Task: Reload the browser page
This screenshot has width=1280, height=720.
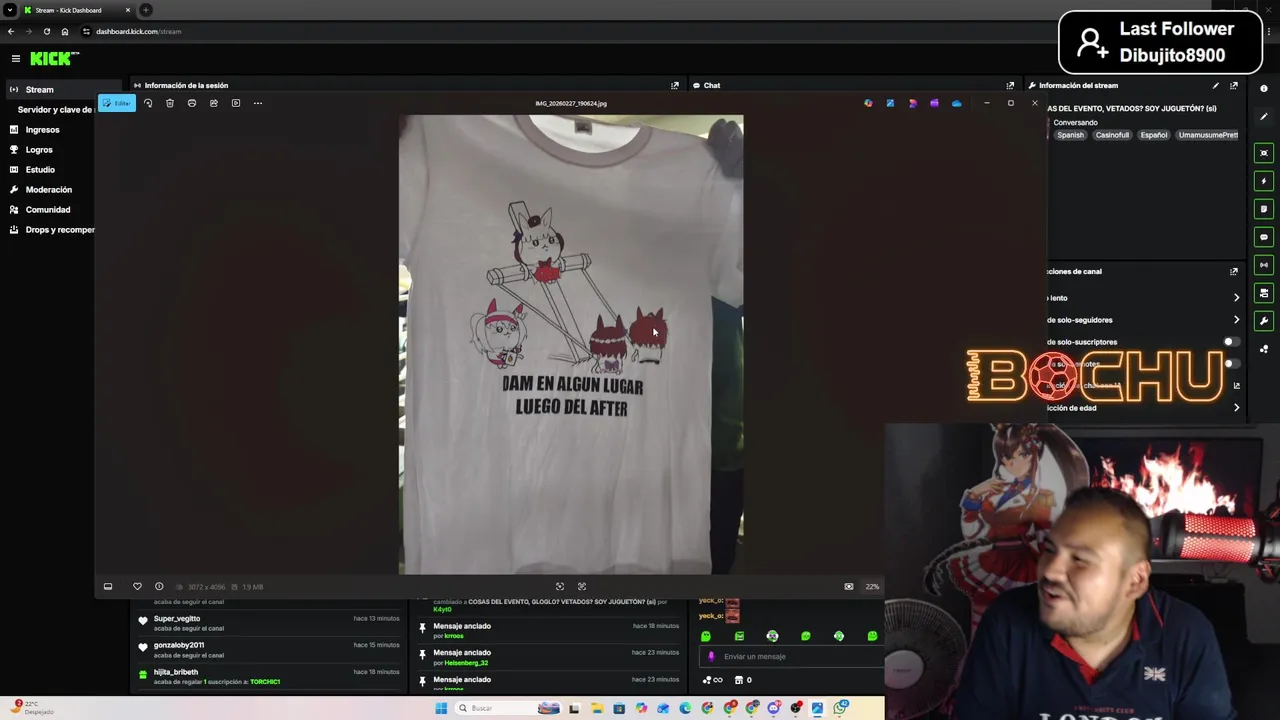Action: 46,31
